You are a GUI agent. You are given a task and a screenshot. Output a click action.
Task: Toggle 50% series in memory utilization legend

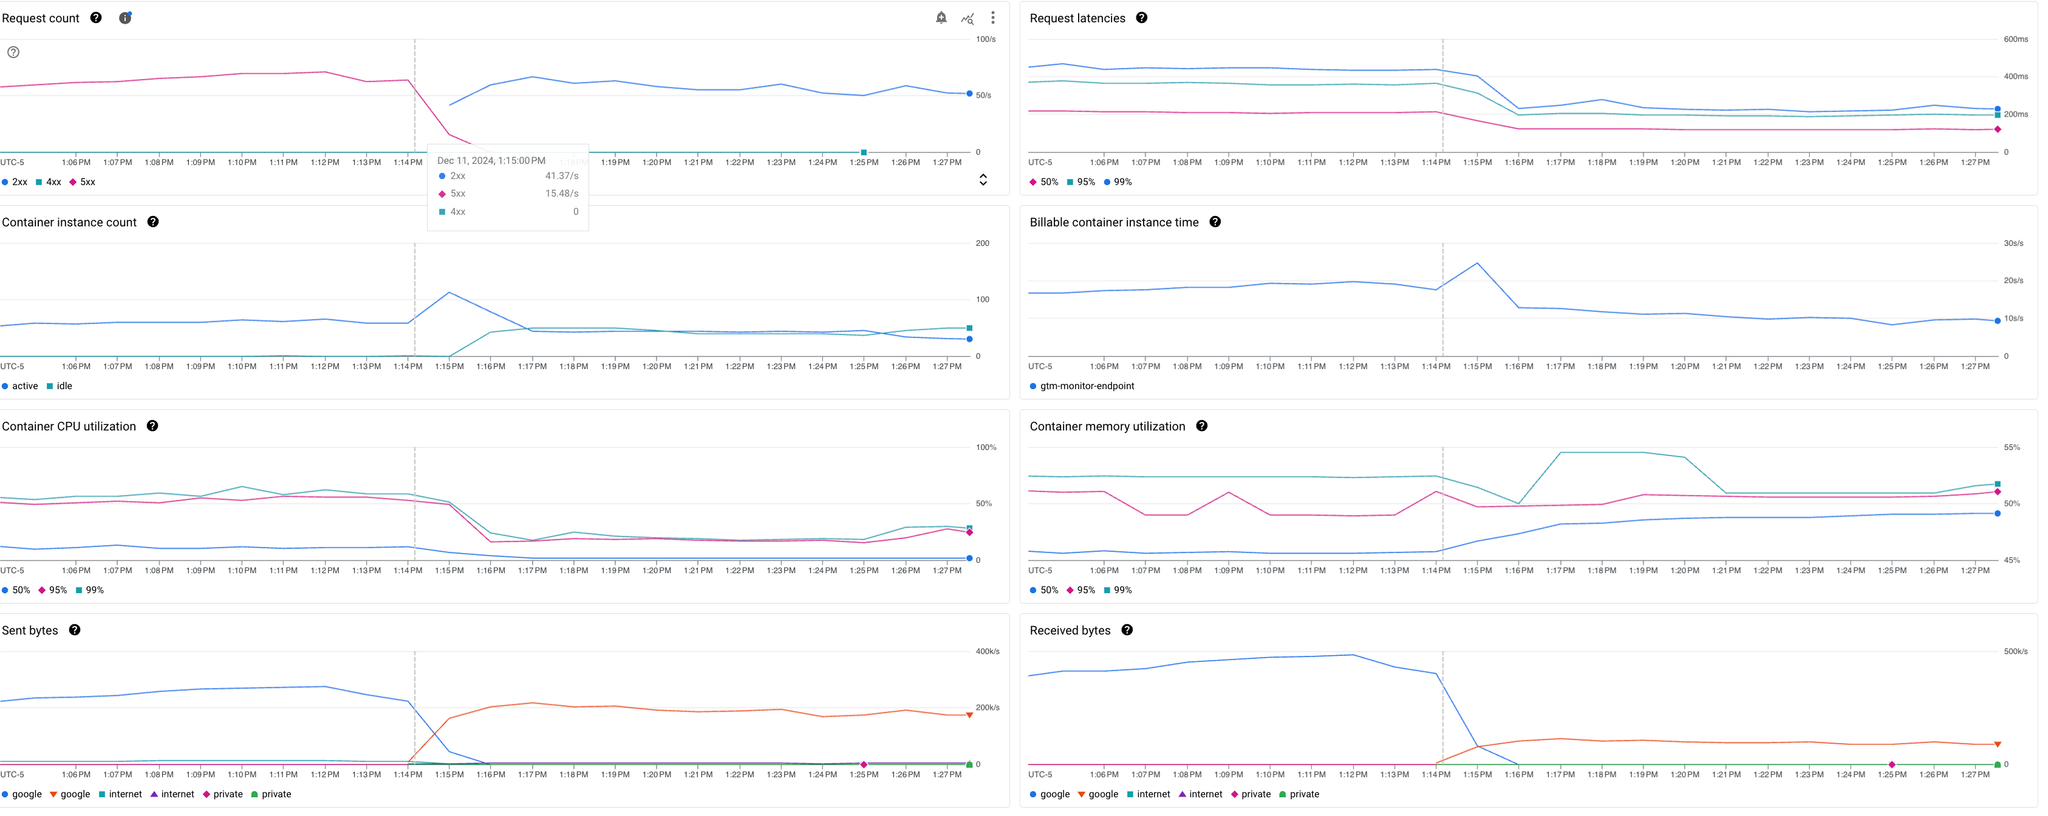tap(1044, 590)
